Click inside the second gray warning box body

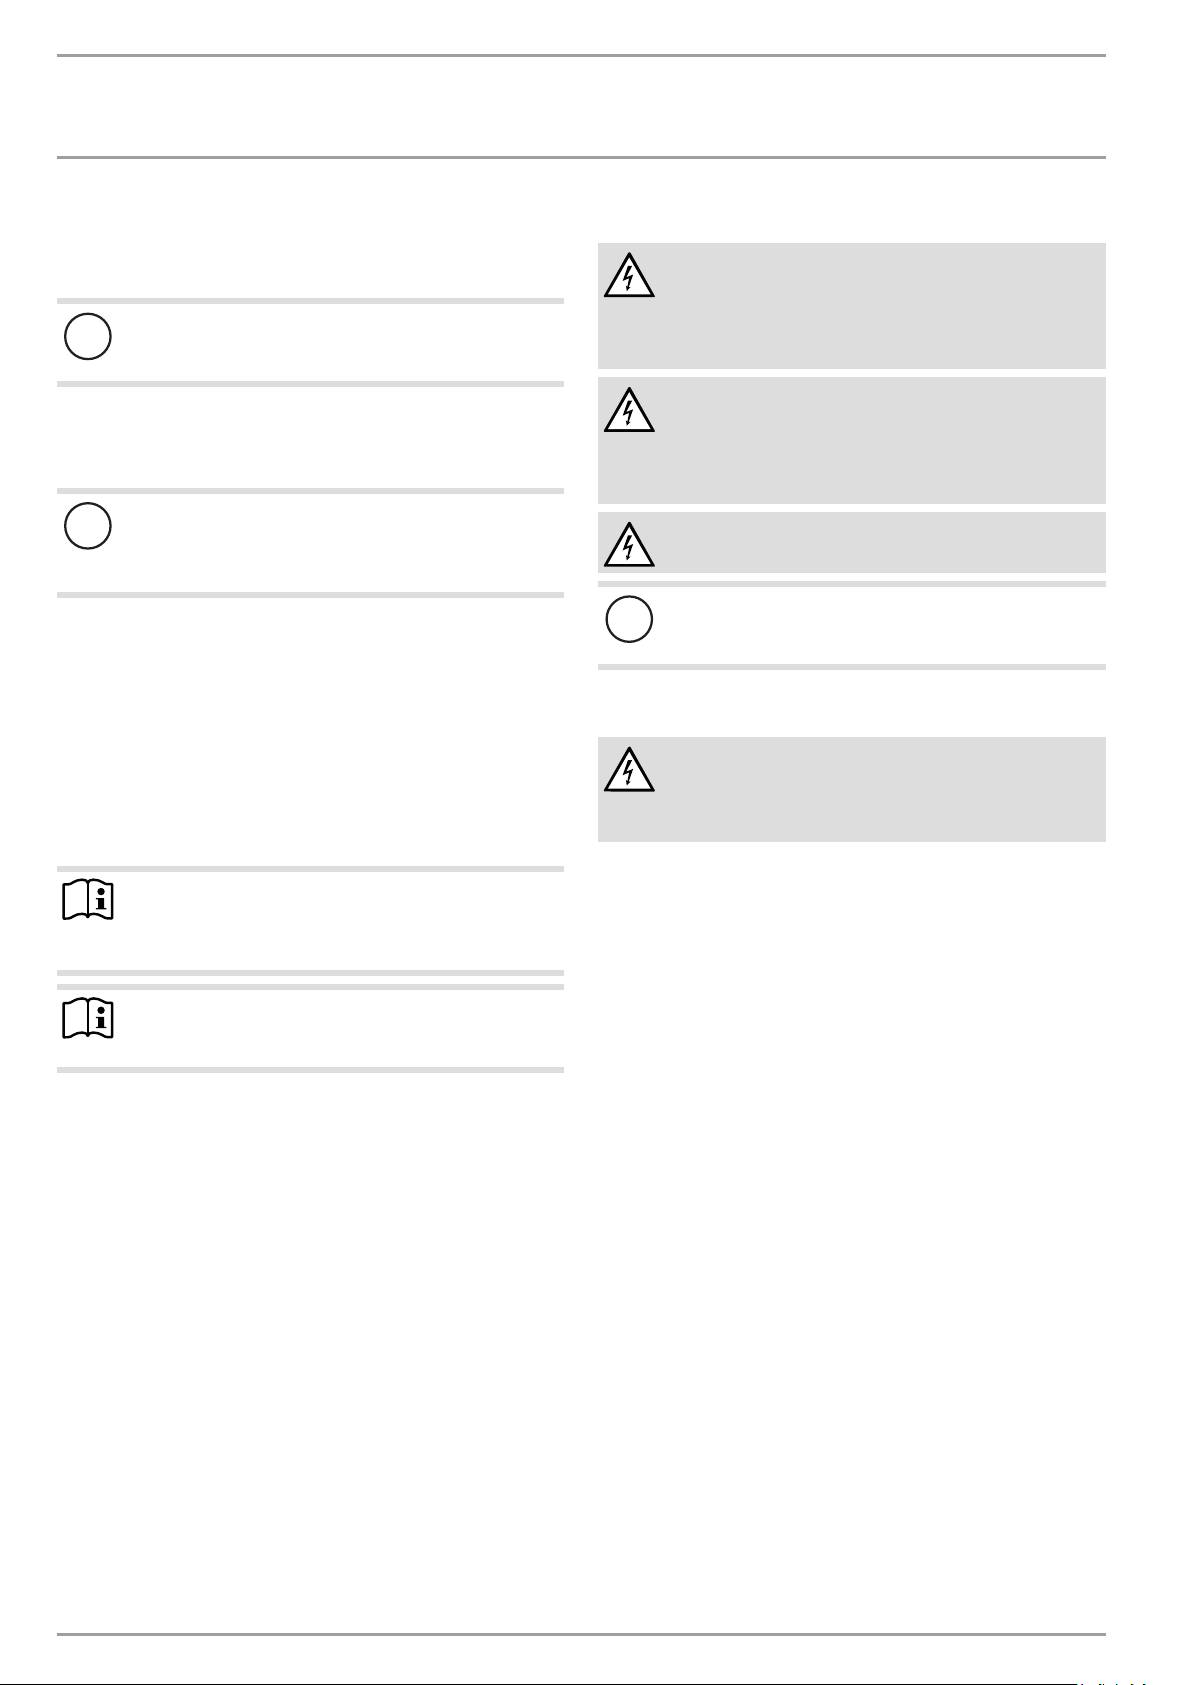coord(870,440)
